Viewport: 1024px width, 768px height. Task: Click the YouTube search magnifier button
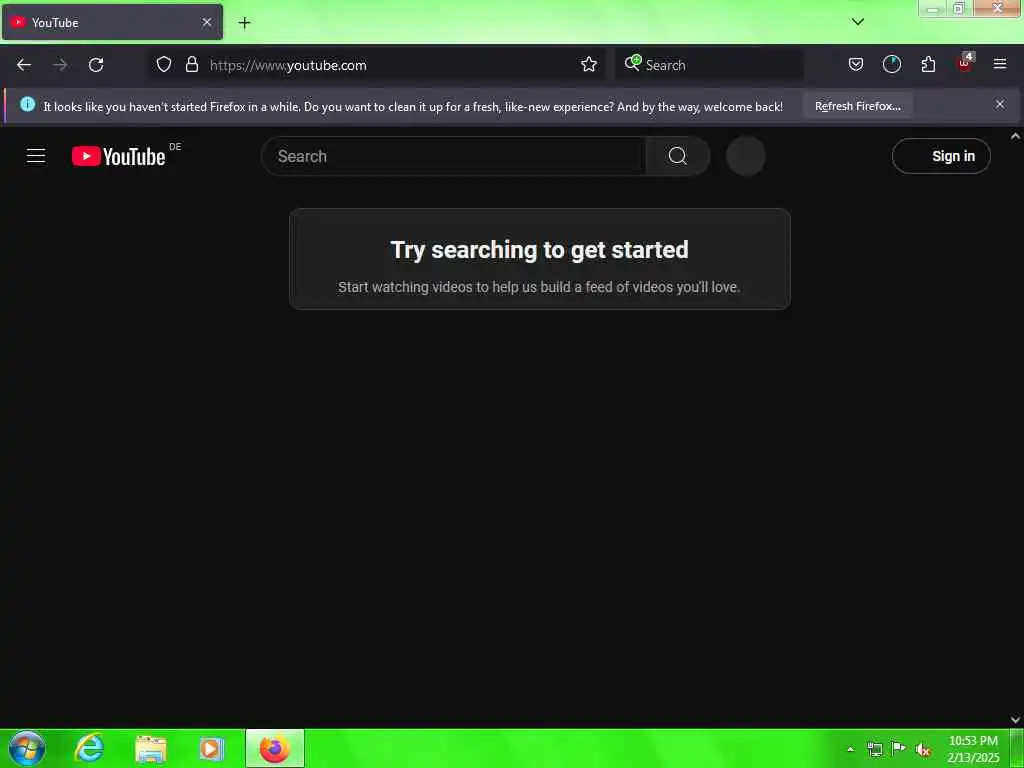(x=677, y=156)
